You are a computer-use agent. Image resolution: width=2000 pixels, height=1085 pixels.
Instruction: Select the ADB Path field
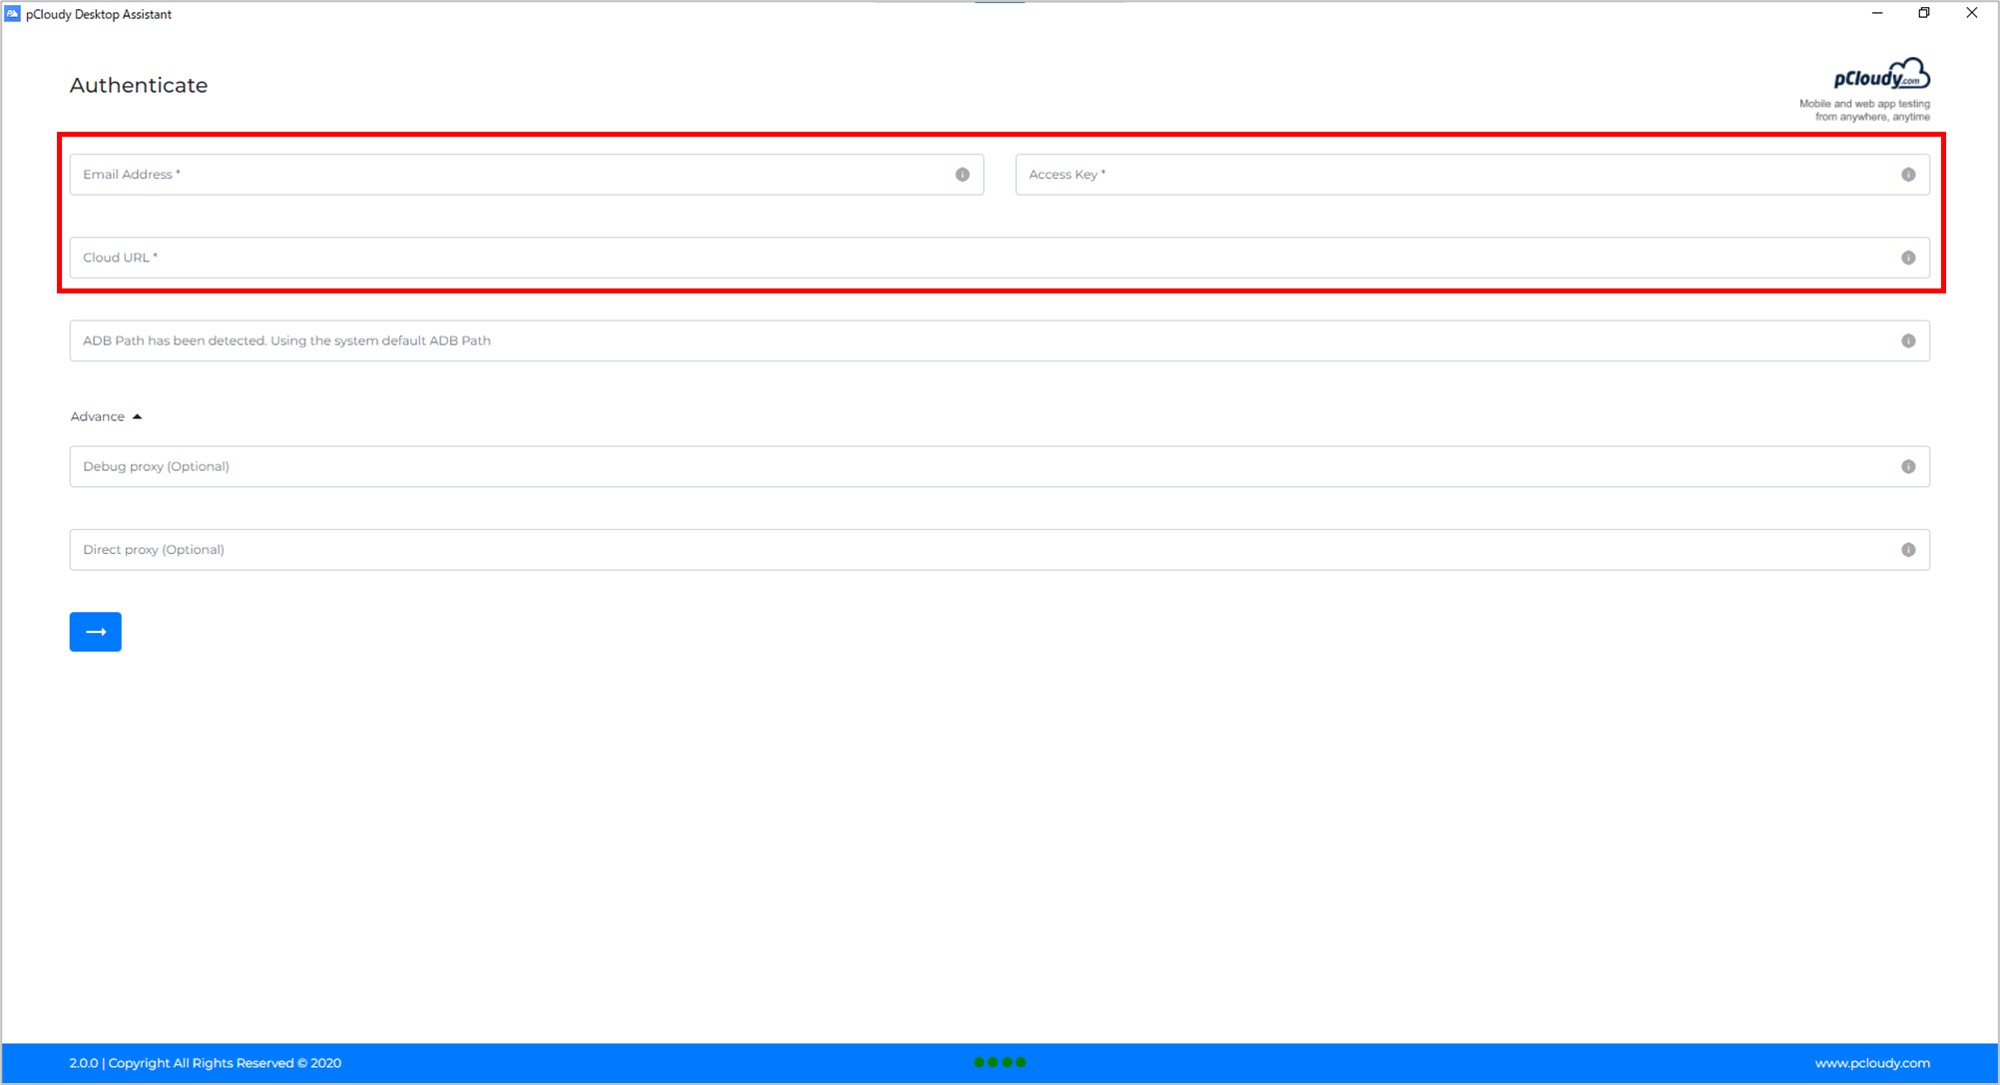point(999,340)
